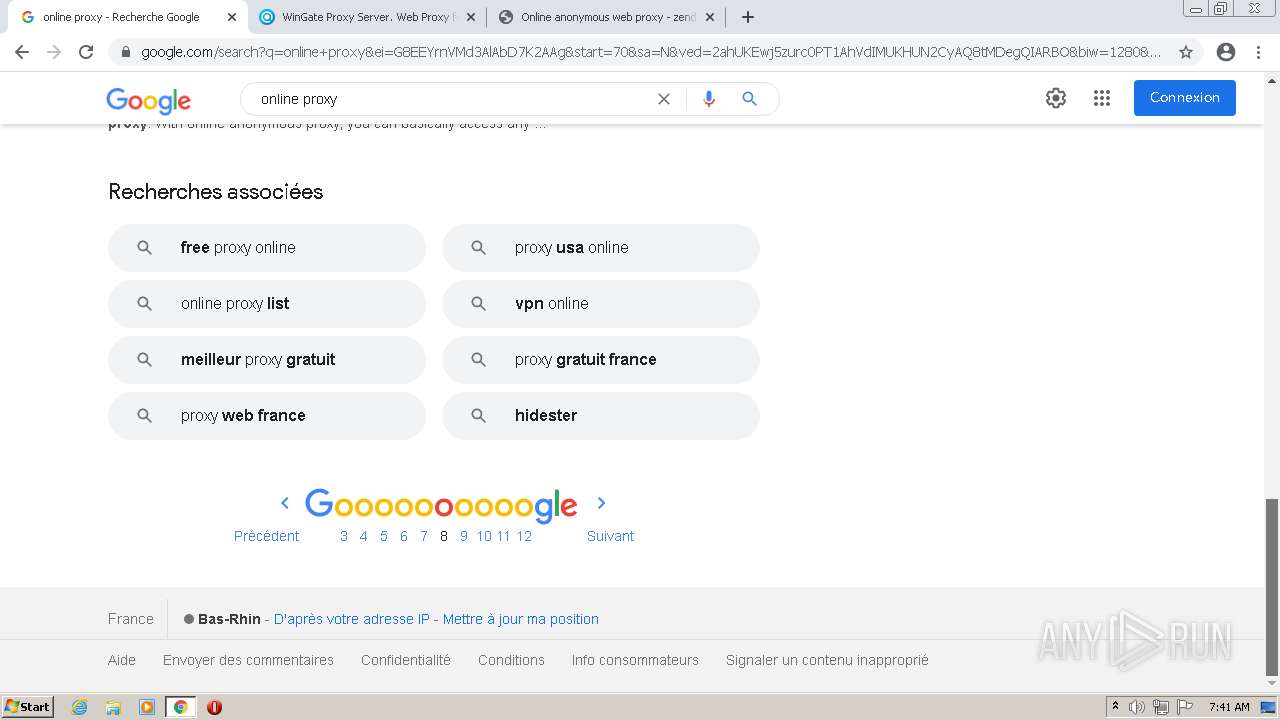Go back with browser back arrow
Viewport: 1280px width, 720px height.
point(22,52)
